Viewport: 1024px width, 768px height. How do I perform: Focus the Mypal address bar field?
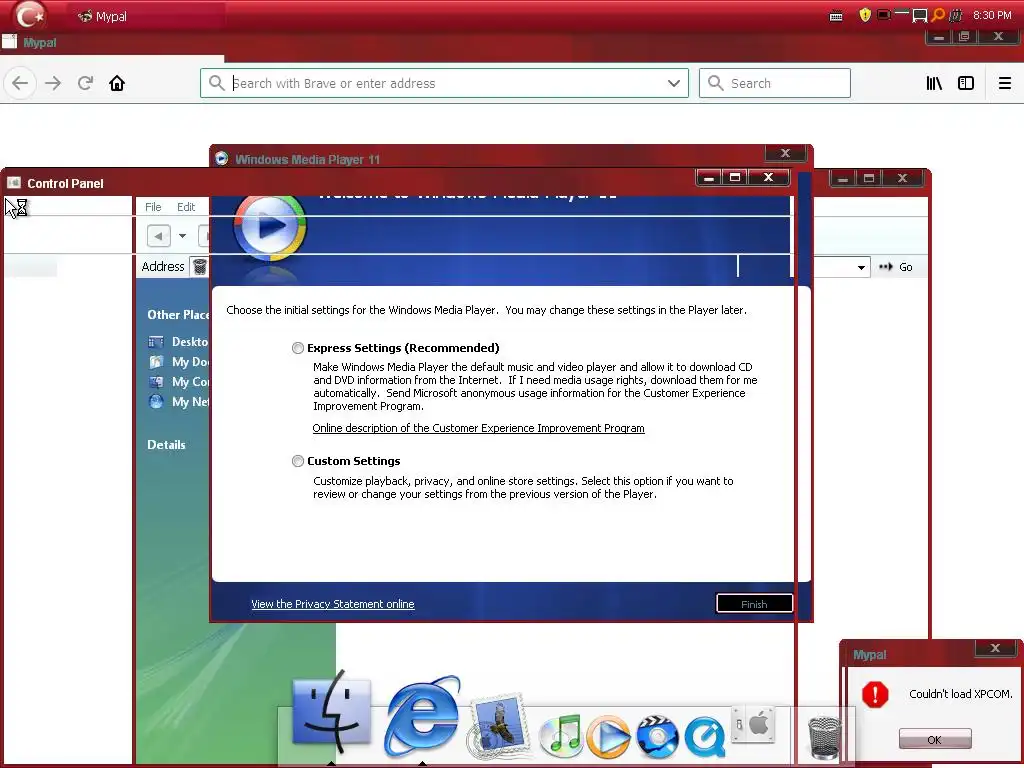click(x=444, y=84)
